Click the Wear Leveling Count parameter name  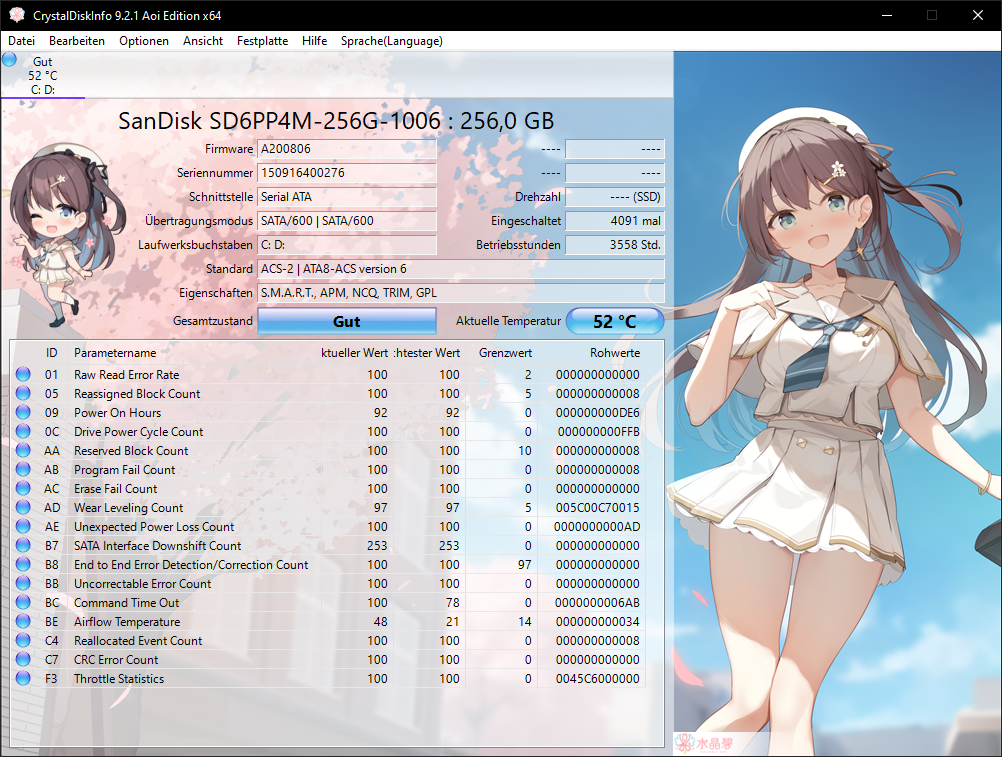(128, 508)
